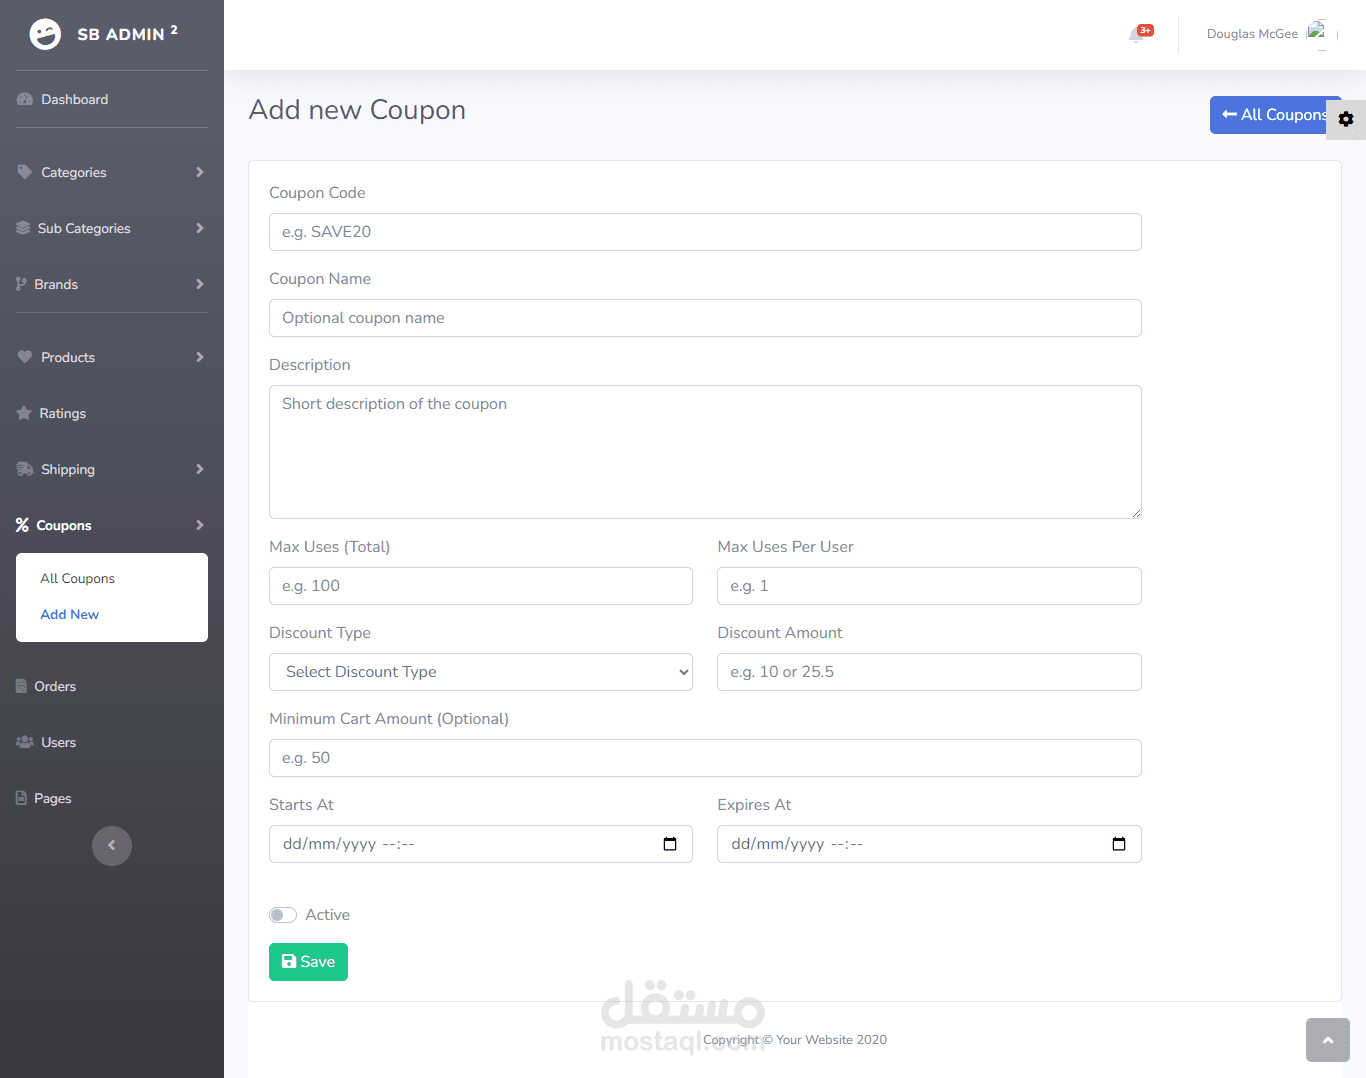Open Douglas McGee user menu
1366x1078 pixels.
click(x=1252, y=34)
